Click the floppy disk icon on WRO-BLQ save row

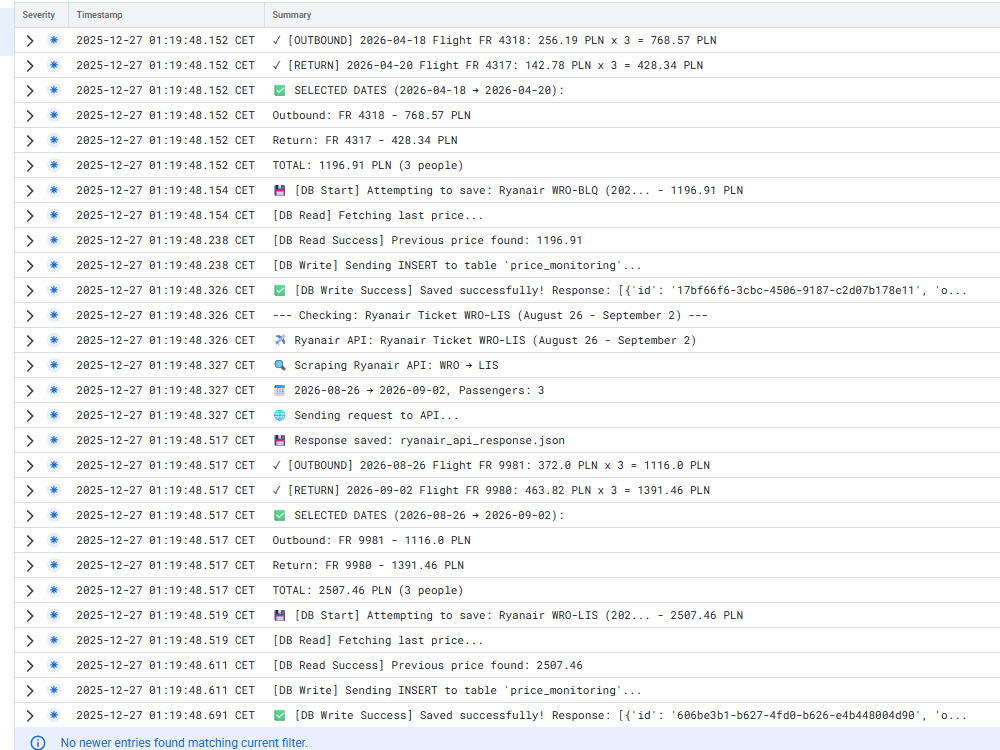pos(279,190)
